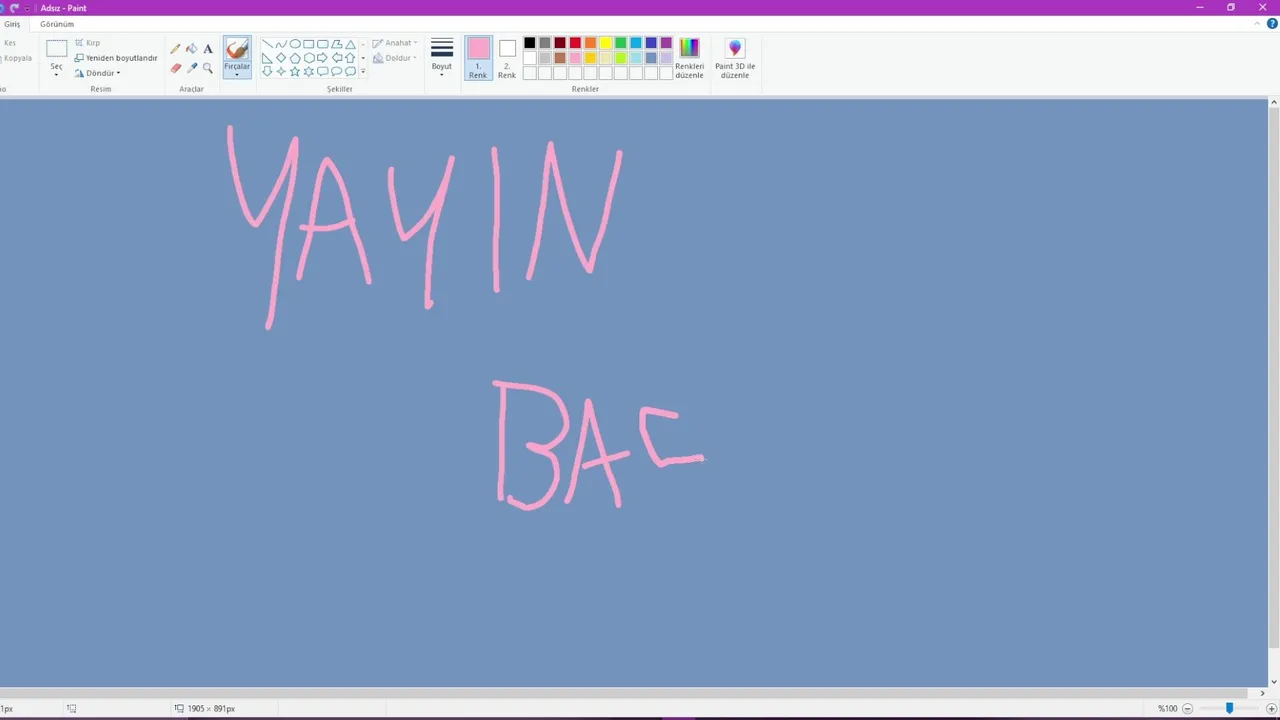The width and height of the screenshot is (1280, 720).
Task: Select the Fill with color bucket tool
Action: pos(192,48)
